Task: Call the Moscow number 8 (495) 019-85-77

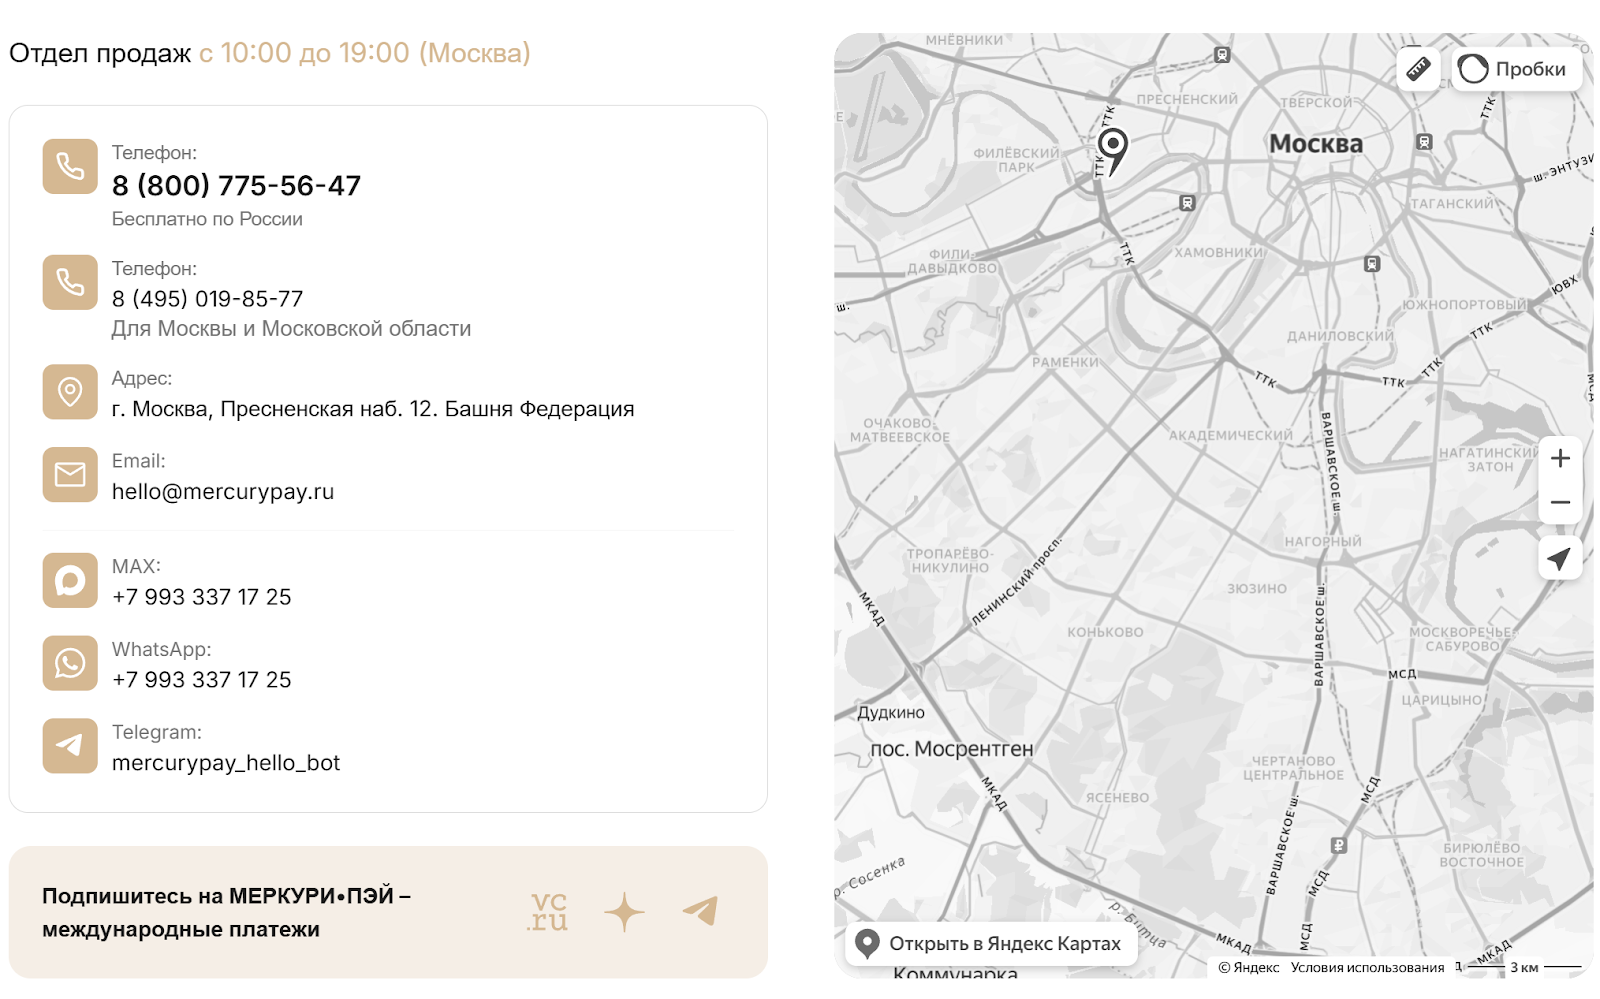Action: [x=207, y=299]
